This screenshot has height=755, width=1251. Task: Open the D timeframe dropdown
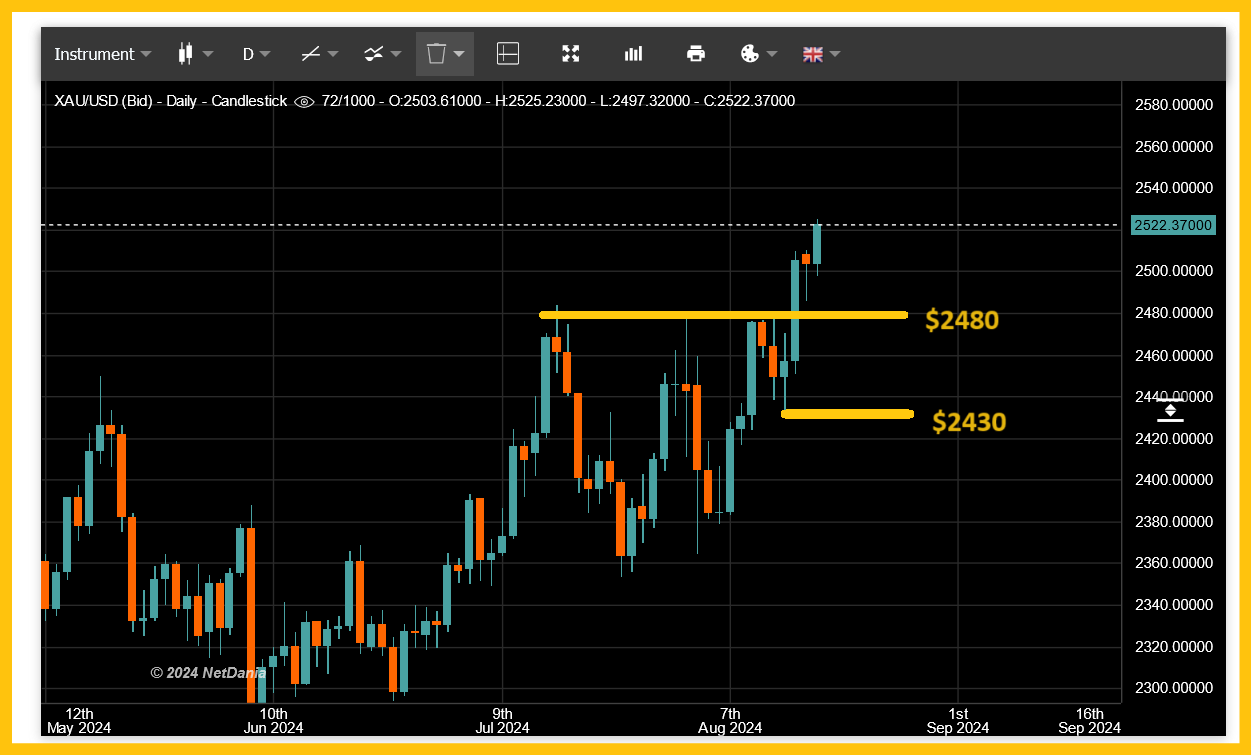pyautogui.click(x=256, y=54)
